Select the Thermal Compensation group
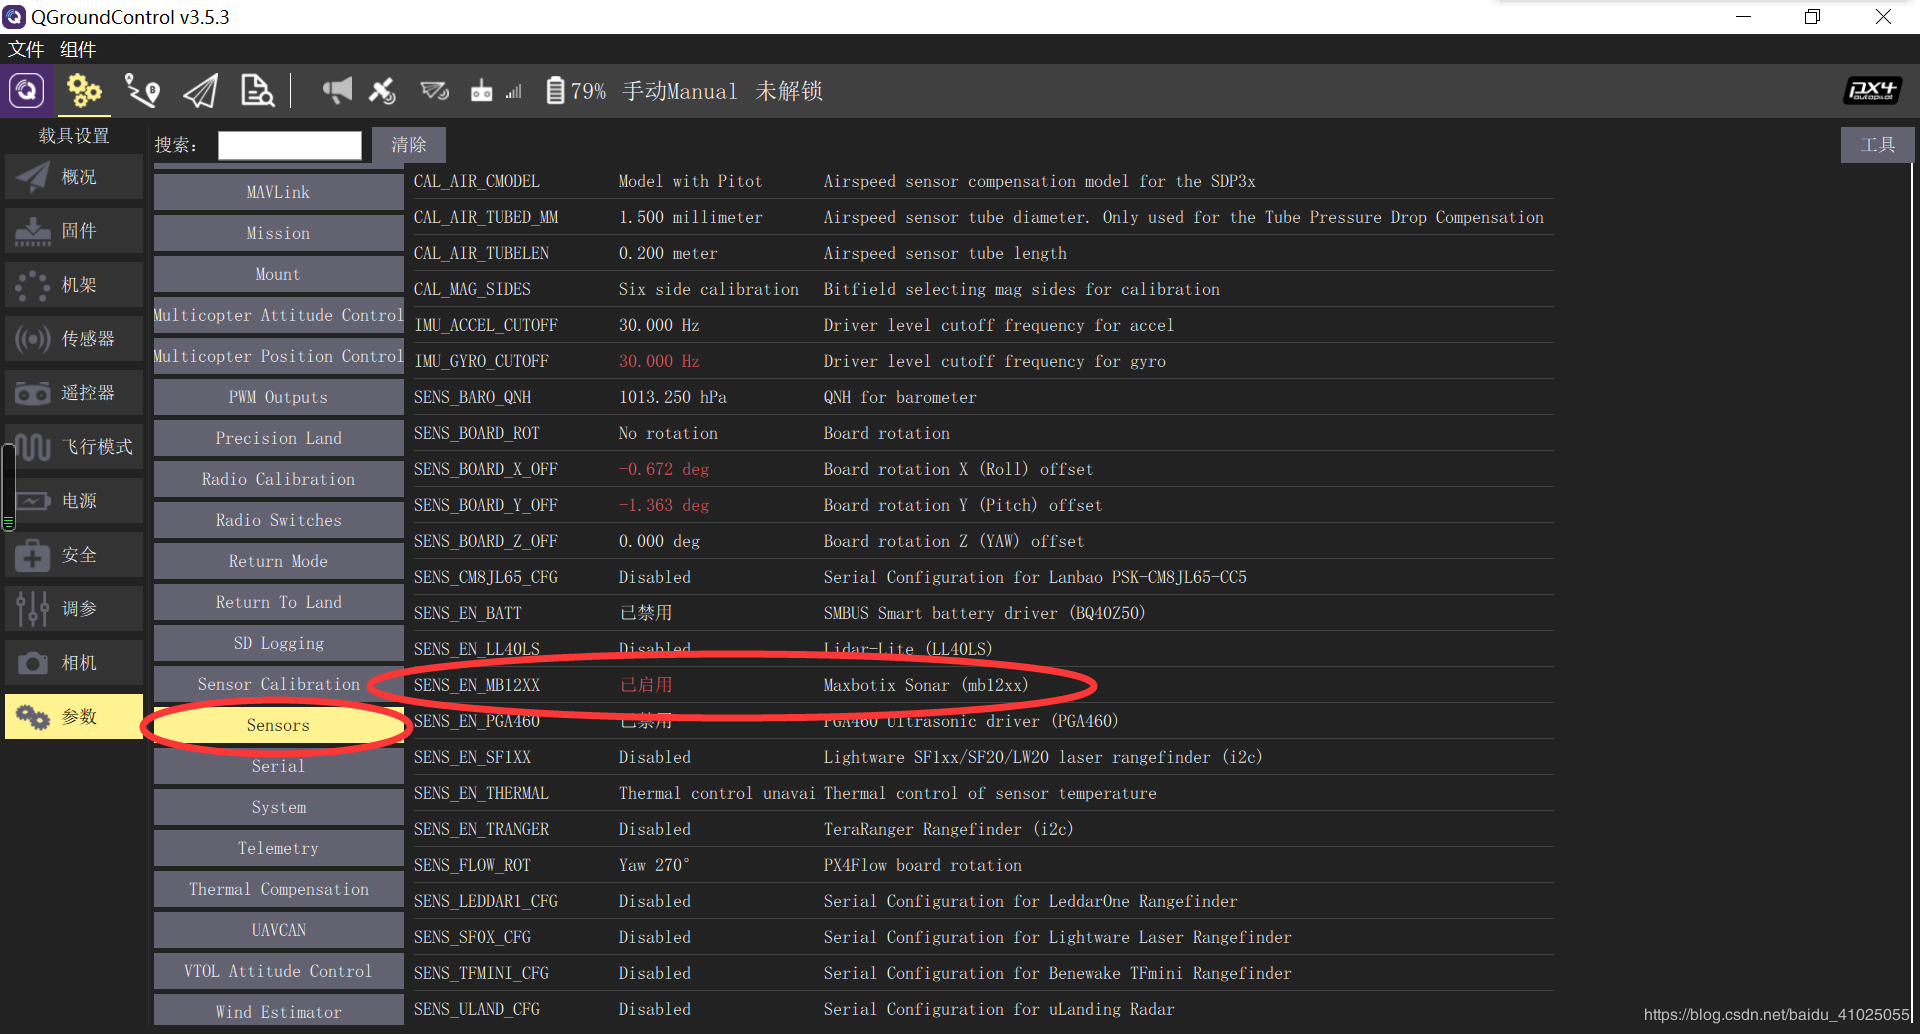This screenshot has width=1920, height=1034. coord(278,889)
